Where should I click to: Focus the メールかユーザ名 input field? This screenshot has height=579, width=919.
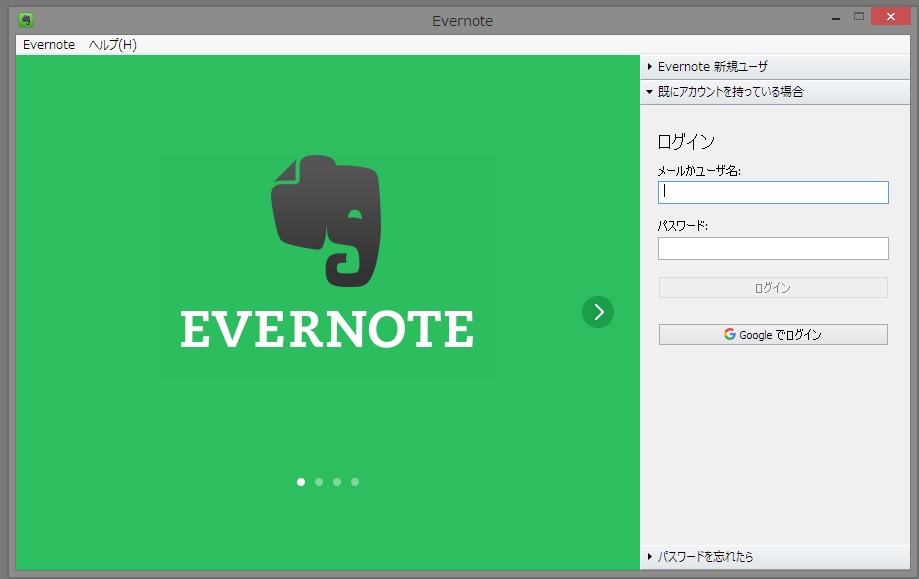click(773, 192)
